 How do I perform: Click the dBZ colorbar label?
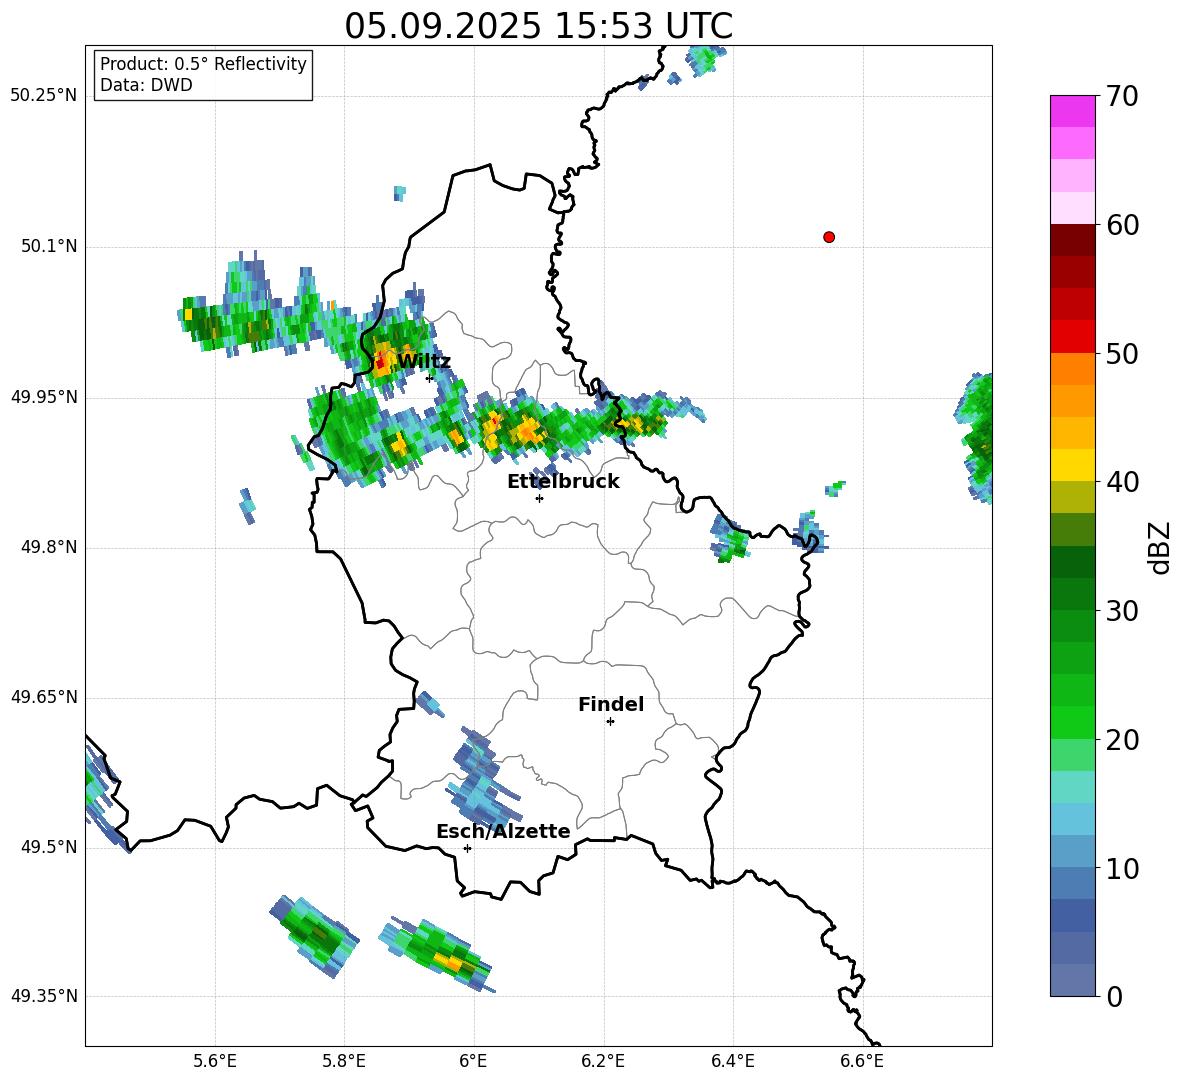(x=1159, y=547)
